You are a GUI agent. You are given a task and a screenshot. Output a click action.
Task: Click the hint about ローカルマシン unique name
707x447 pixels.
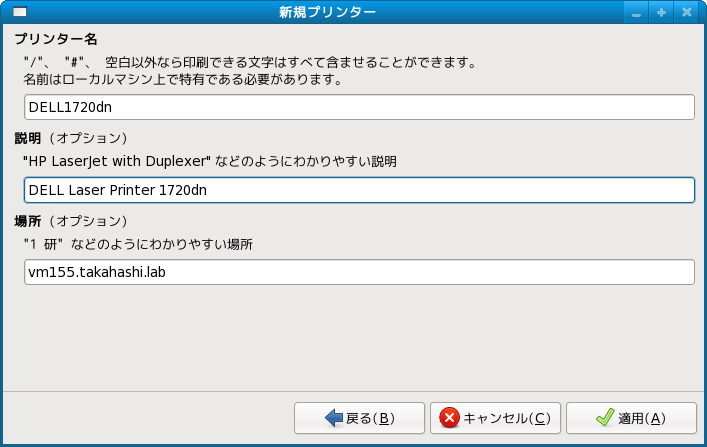click(183, 79)
